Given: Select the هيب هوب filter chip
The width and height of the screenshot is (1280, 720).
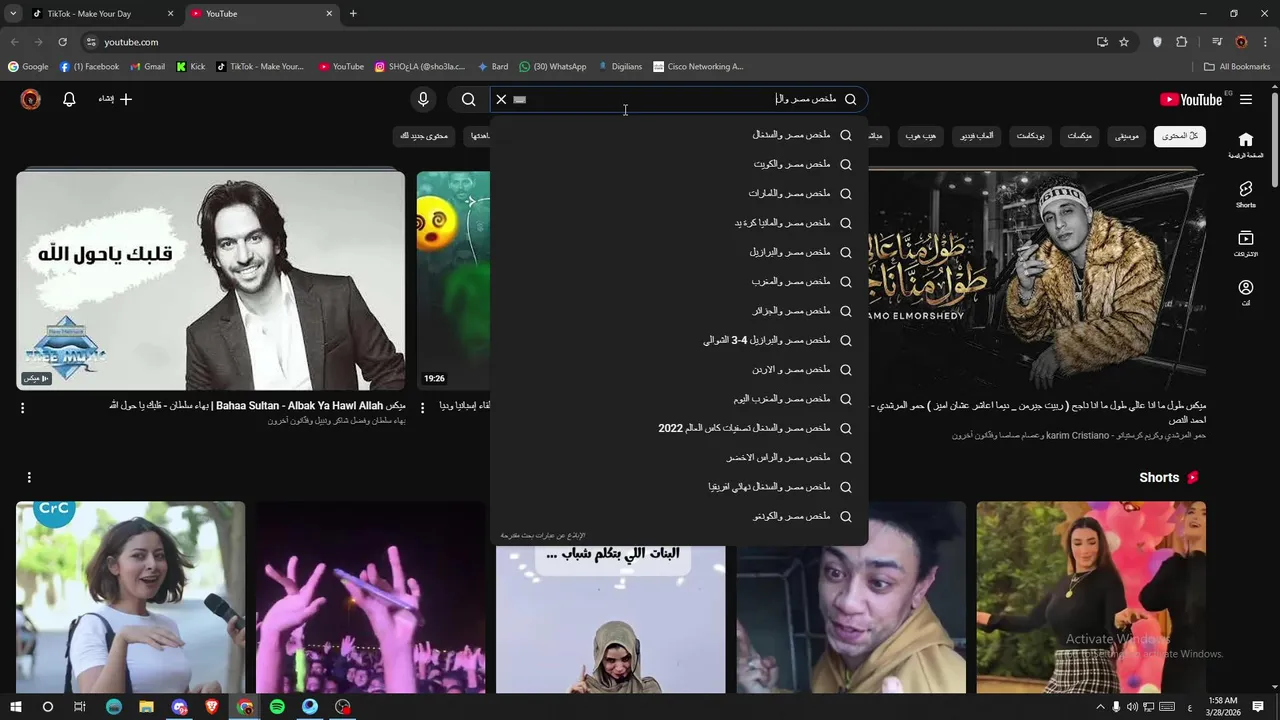Looking at the screenshot, I should click(x=920, y=136).
